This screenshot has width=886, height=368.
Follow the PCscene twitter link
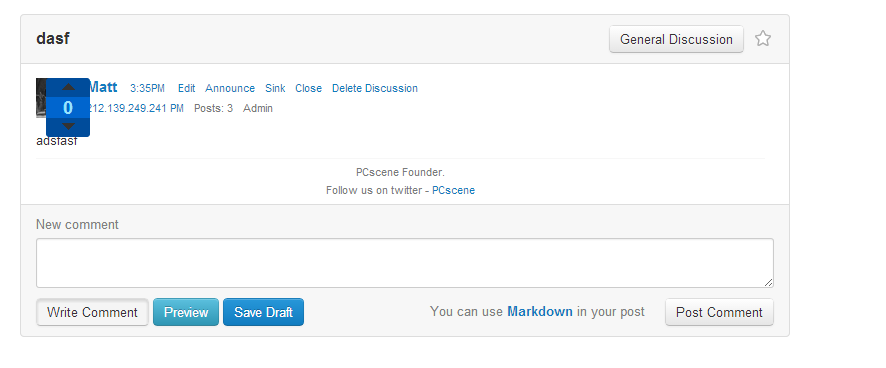(x=454, y=191)
